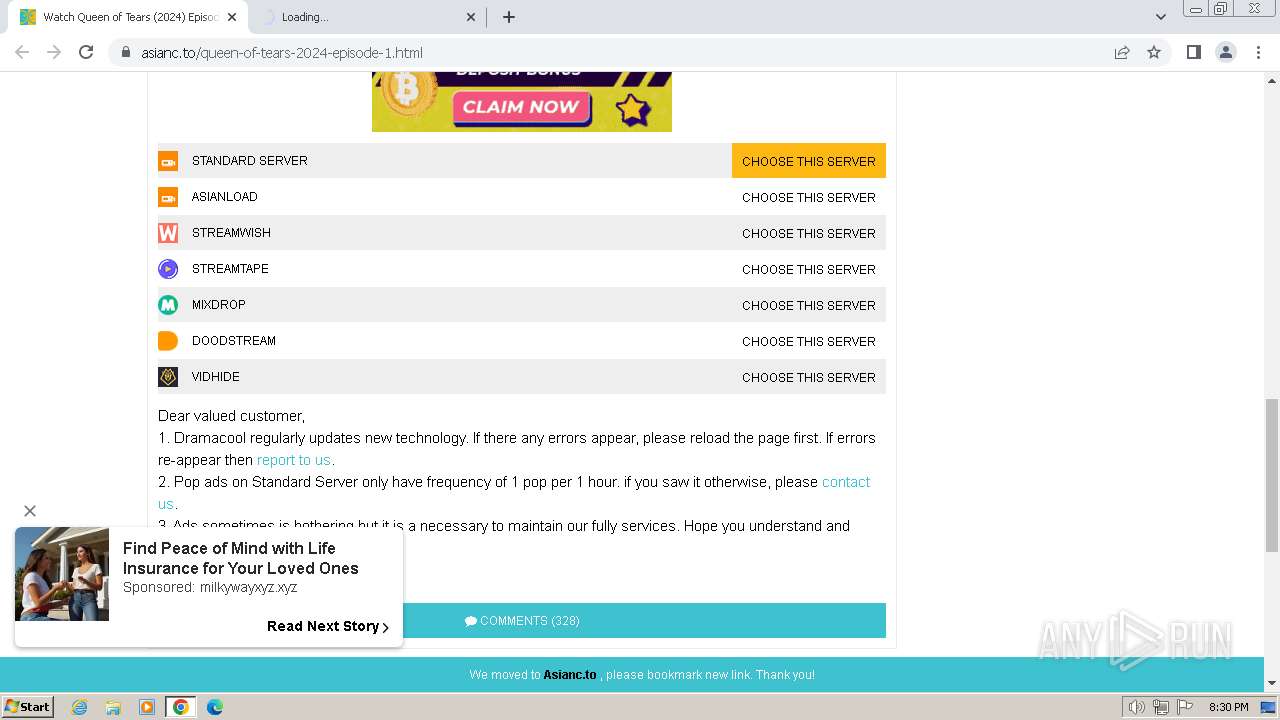Go back in browser history

tap(22, 52)
